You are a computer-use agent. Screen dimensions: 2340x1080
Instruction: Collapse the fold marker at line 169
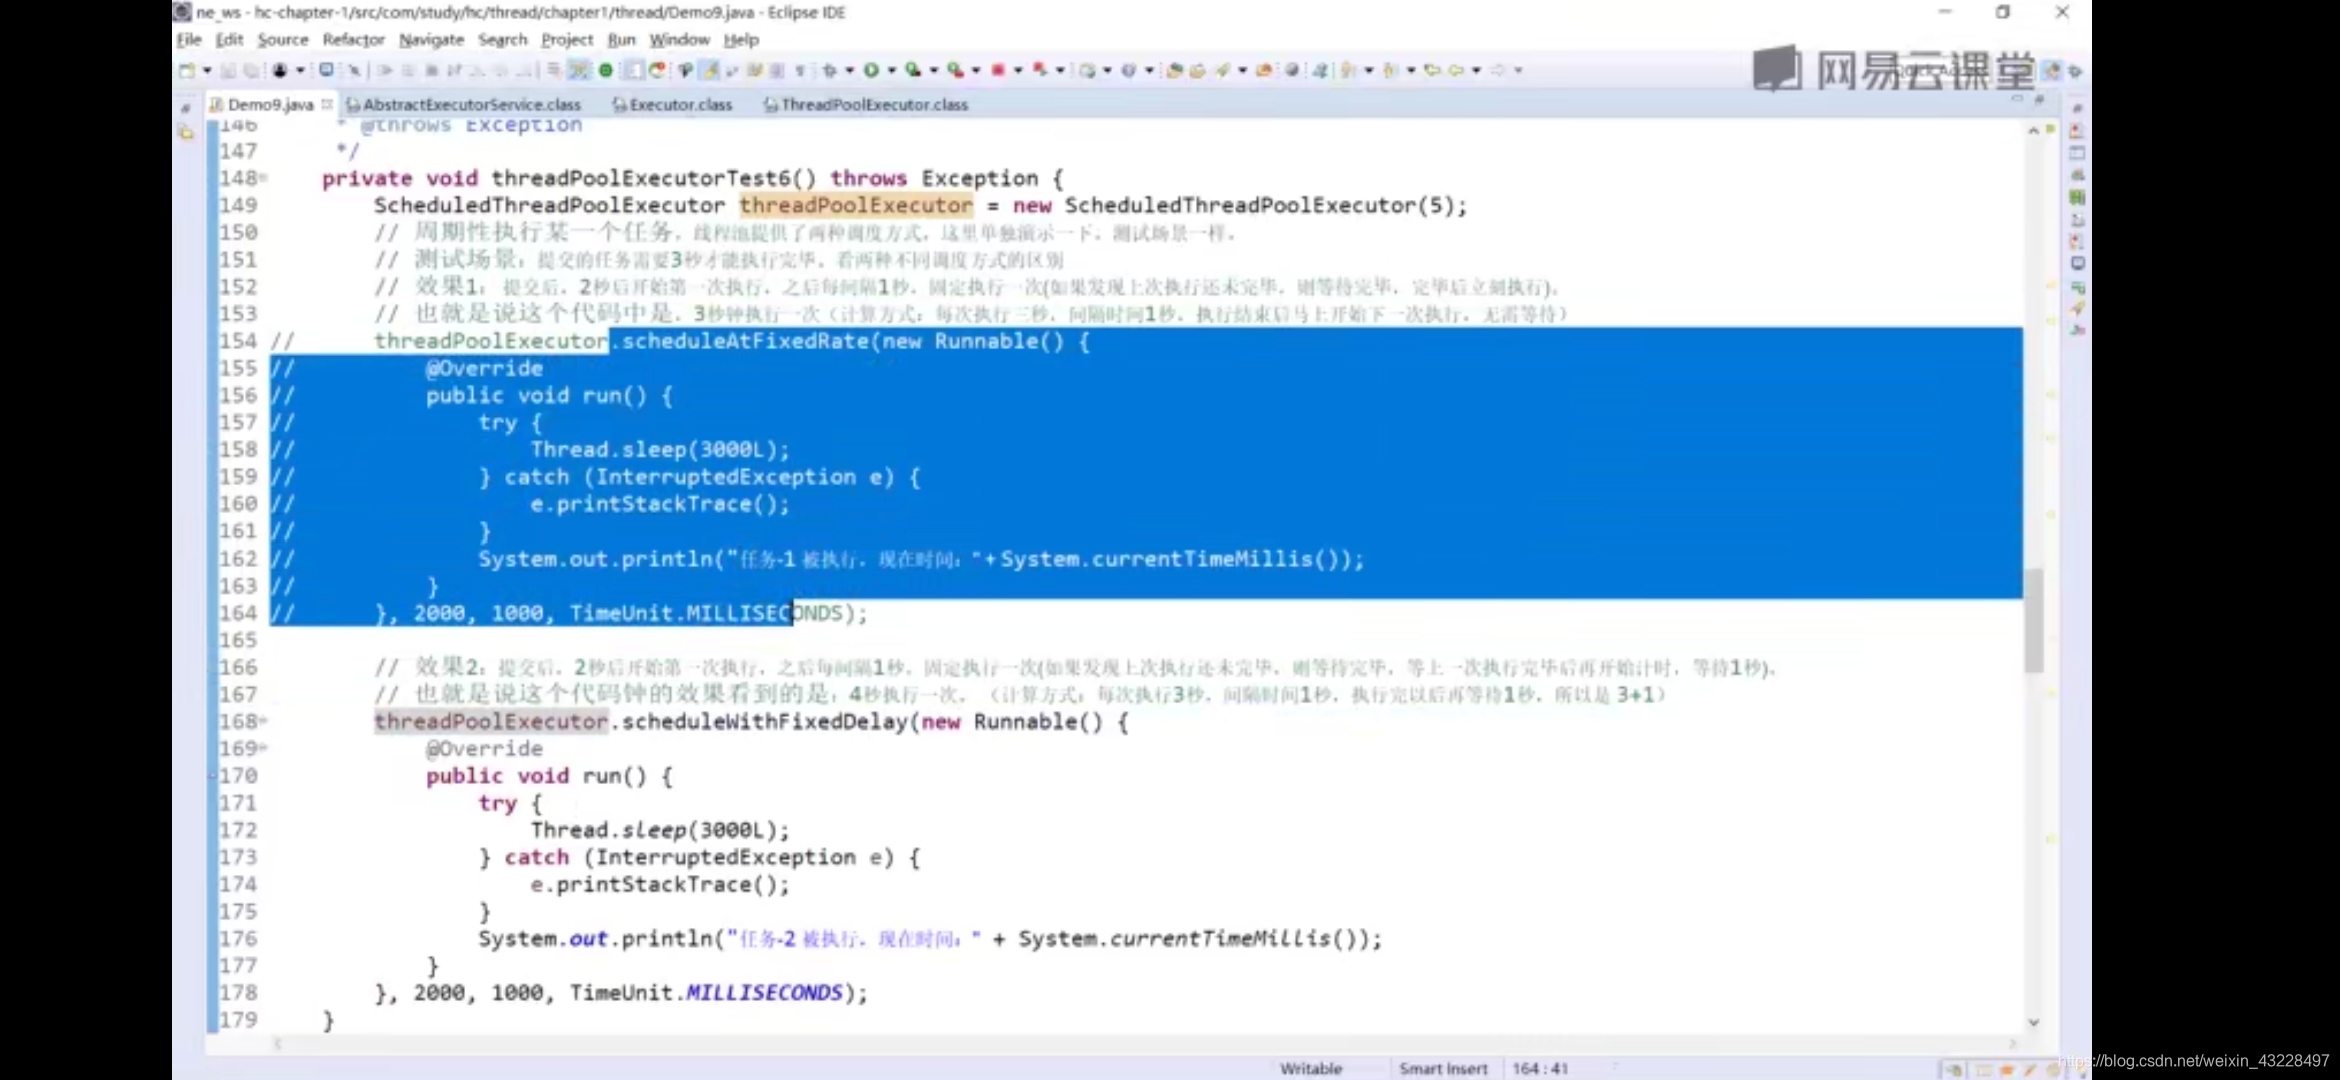point(264,748)
